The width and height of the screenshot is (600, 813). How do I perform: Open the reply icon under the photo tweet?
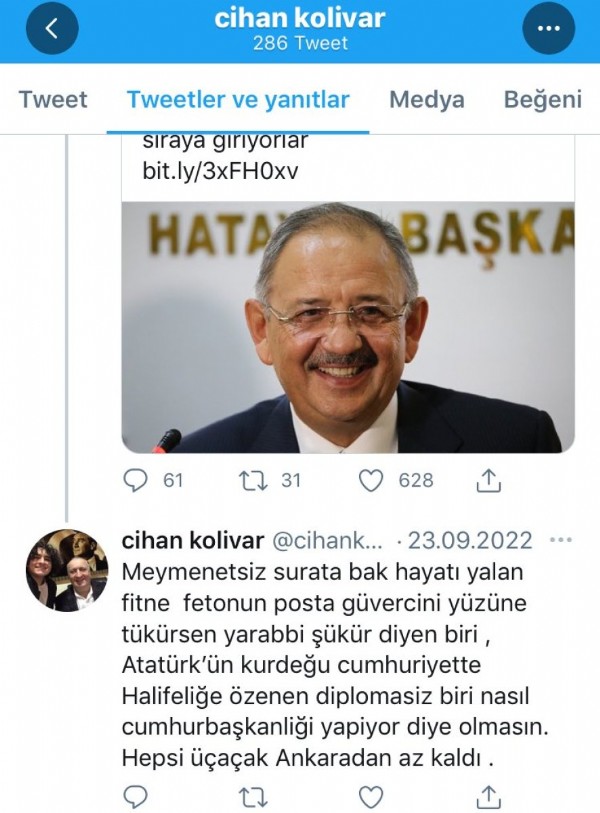point(134,480)
